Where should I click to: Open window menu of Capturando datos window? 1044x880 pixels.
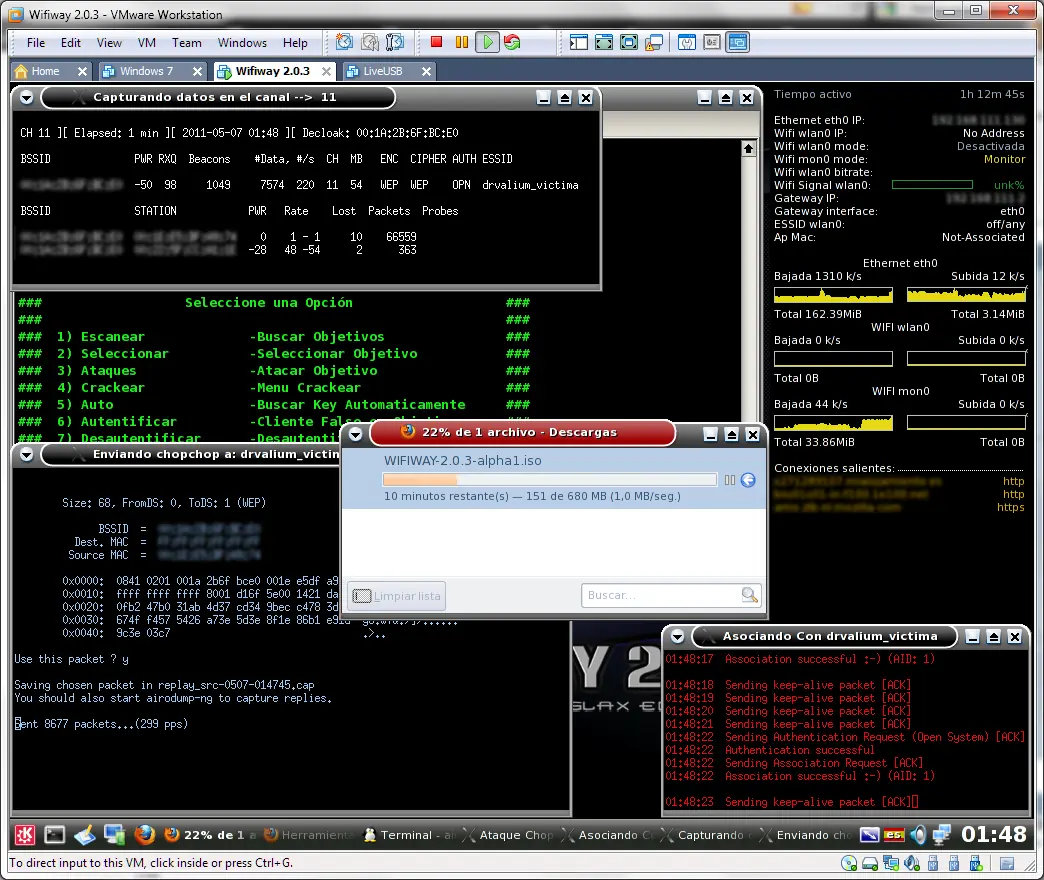[x=27, y=98]
